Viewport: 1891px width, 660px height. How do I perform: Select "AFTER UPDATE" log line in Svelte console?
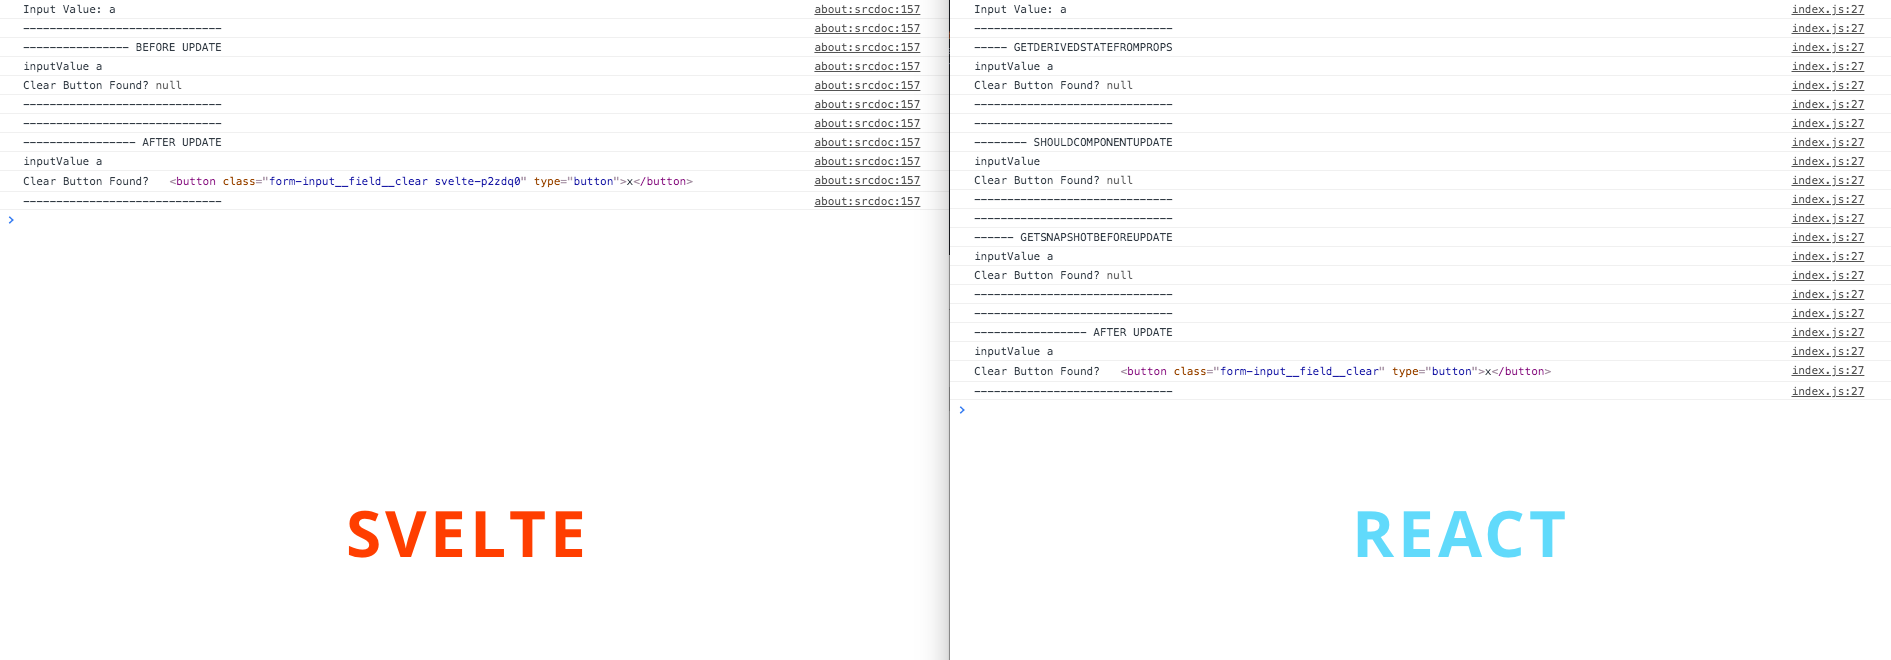point(122,142)
